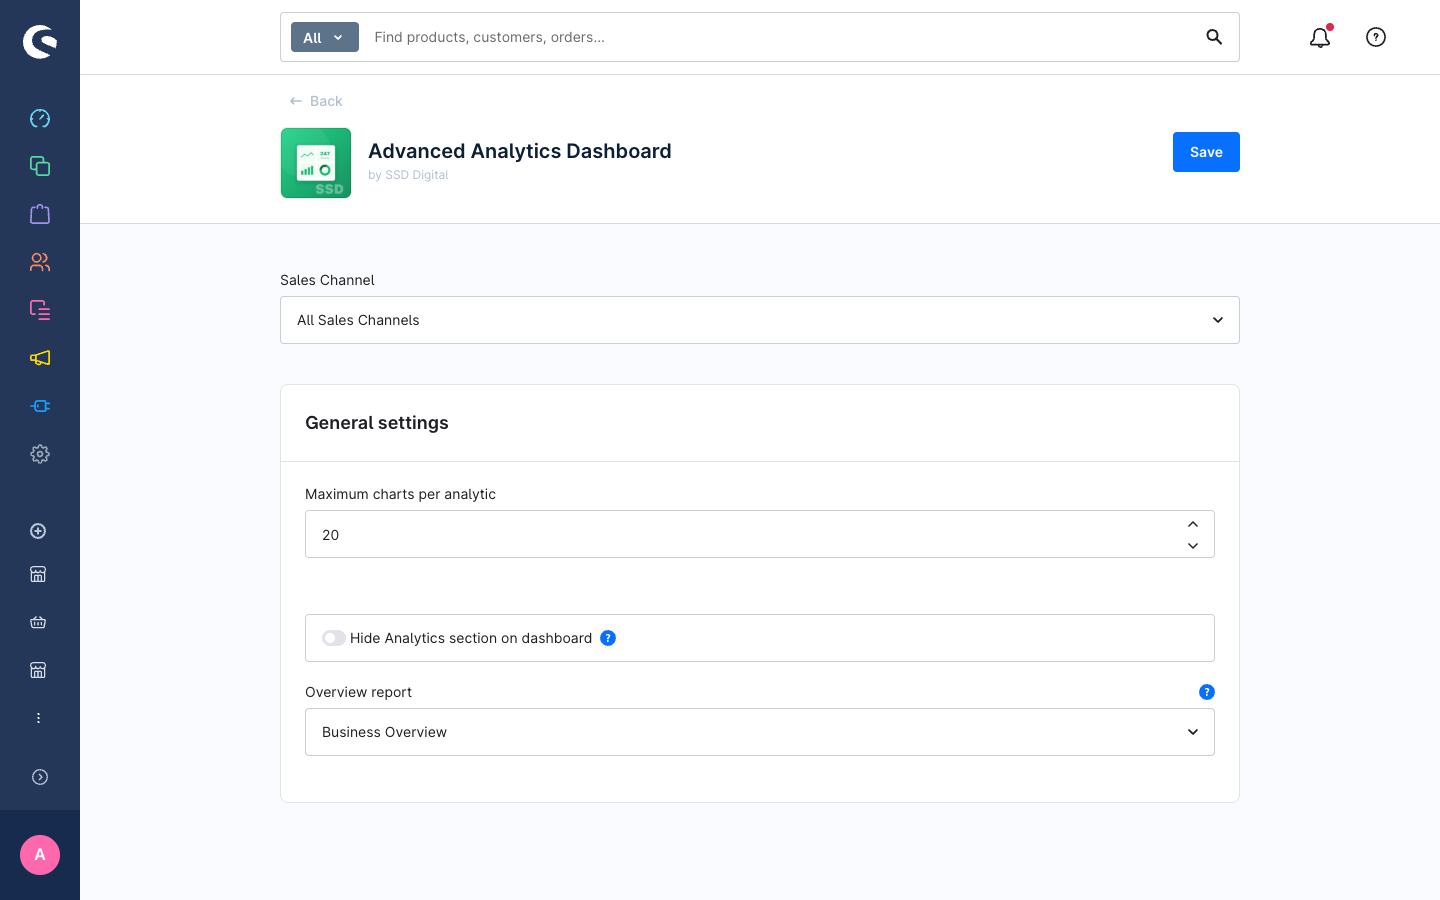
Task: Show more sales channels via three-dots icon
Action: tap(38, 718)
